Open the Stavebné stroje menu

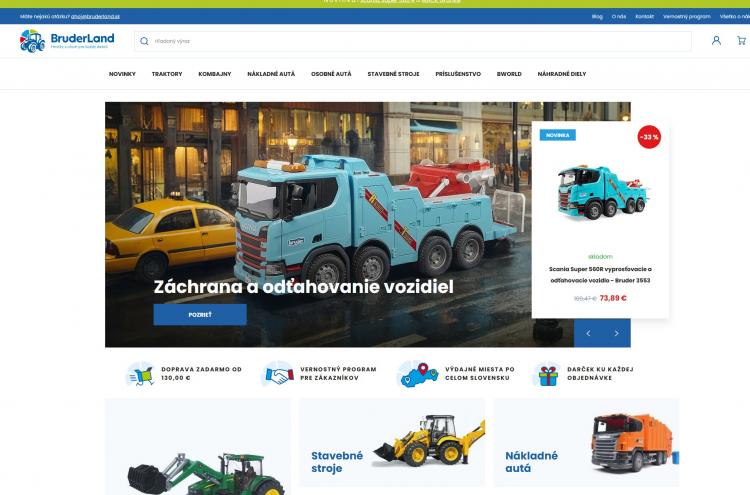click(x=393, y=74)
